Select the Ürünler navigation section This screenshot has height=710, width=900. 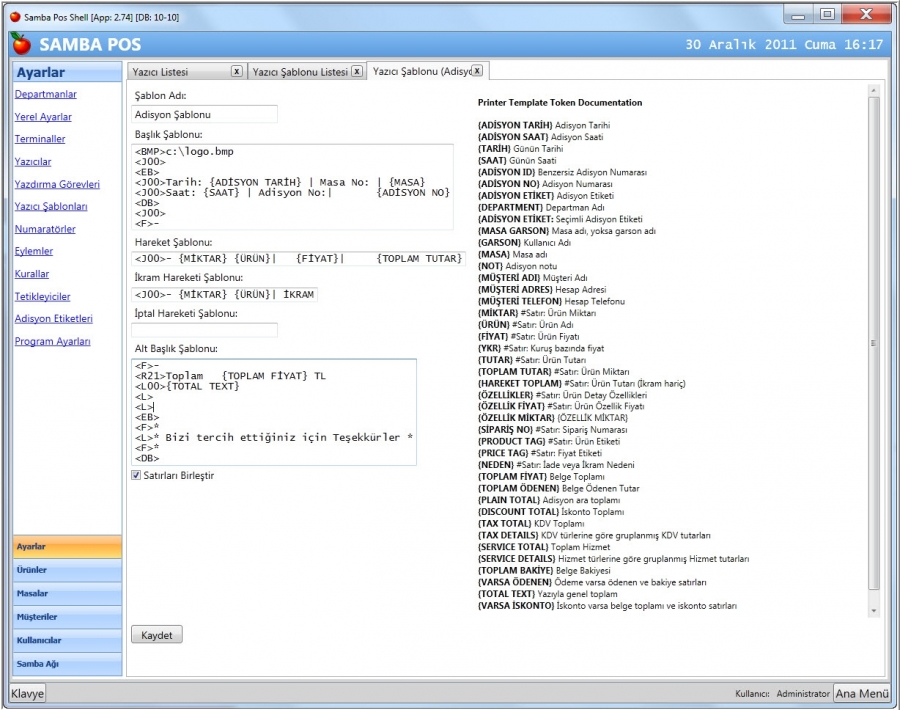tap(67, 571)
